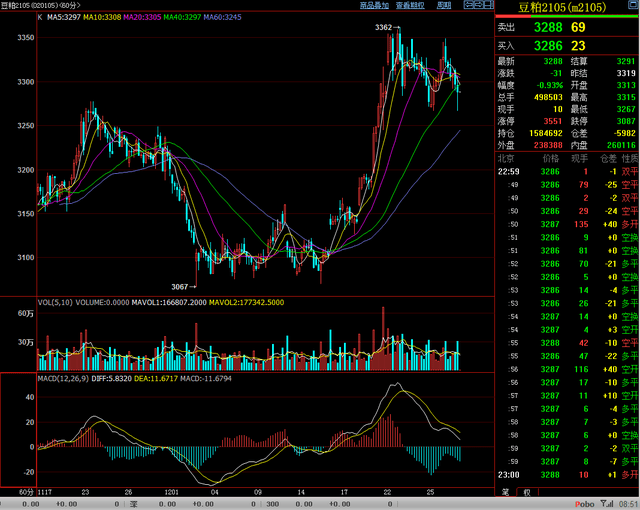Select the 笔 tick tab
640x510 pixels.
(x=506, y=492)
